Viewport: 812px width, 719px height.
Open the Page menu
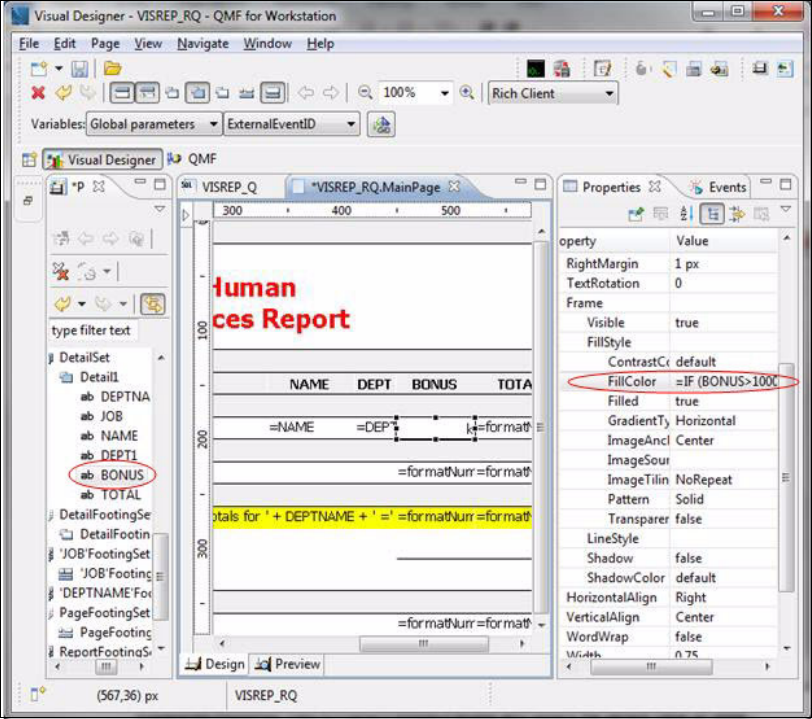tap(105, 44)
